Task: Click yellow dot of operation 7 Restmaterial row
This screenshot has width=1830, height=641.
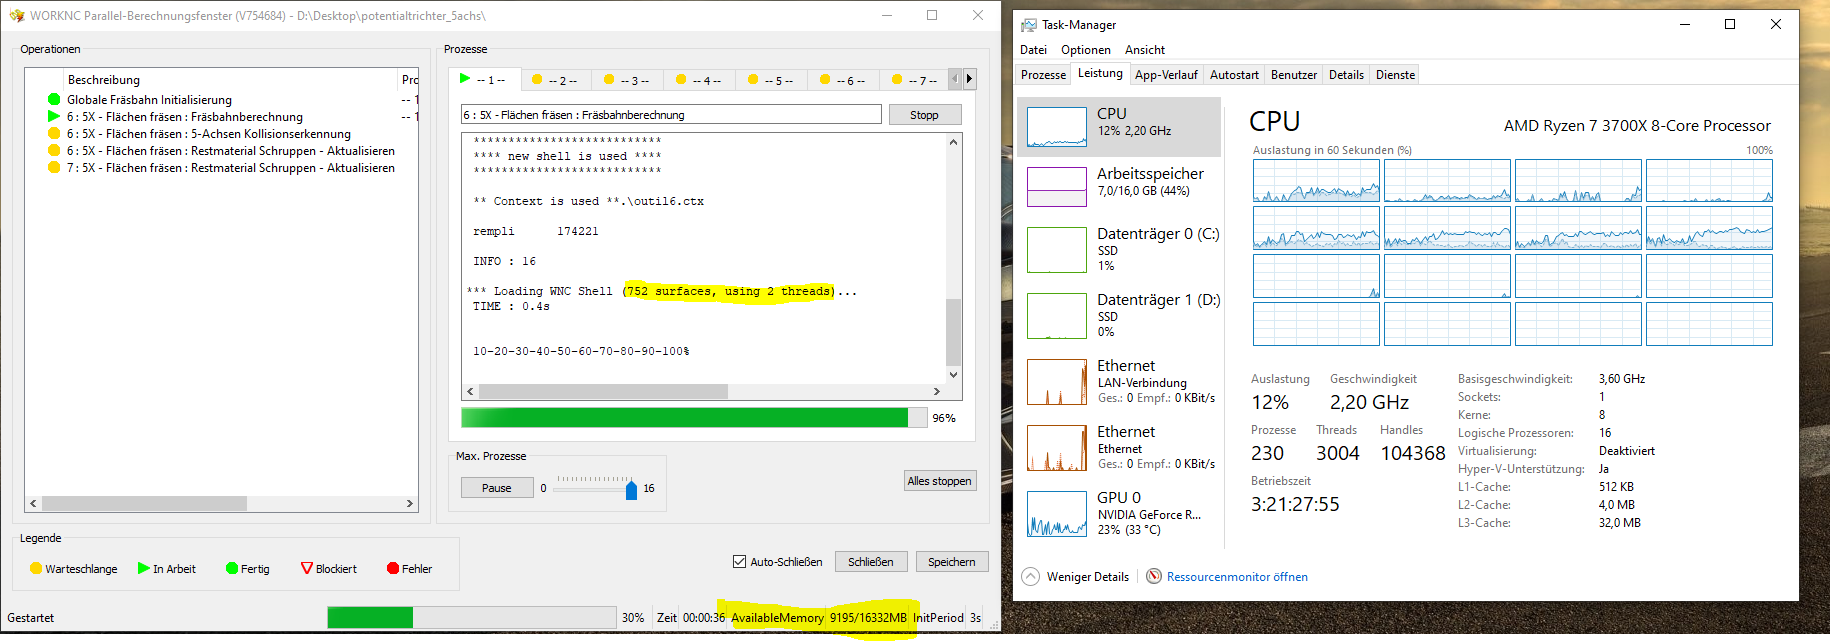Action: point(54,167)
